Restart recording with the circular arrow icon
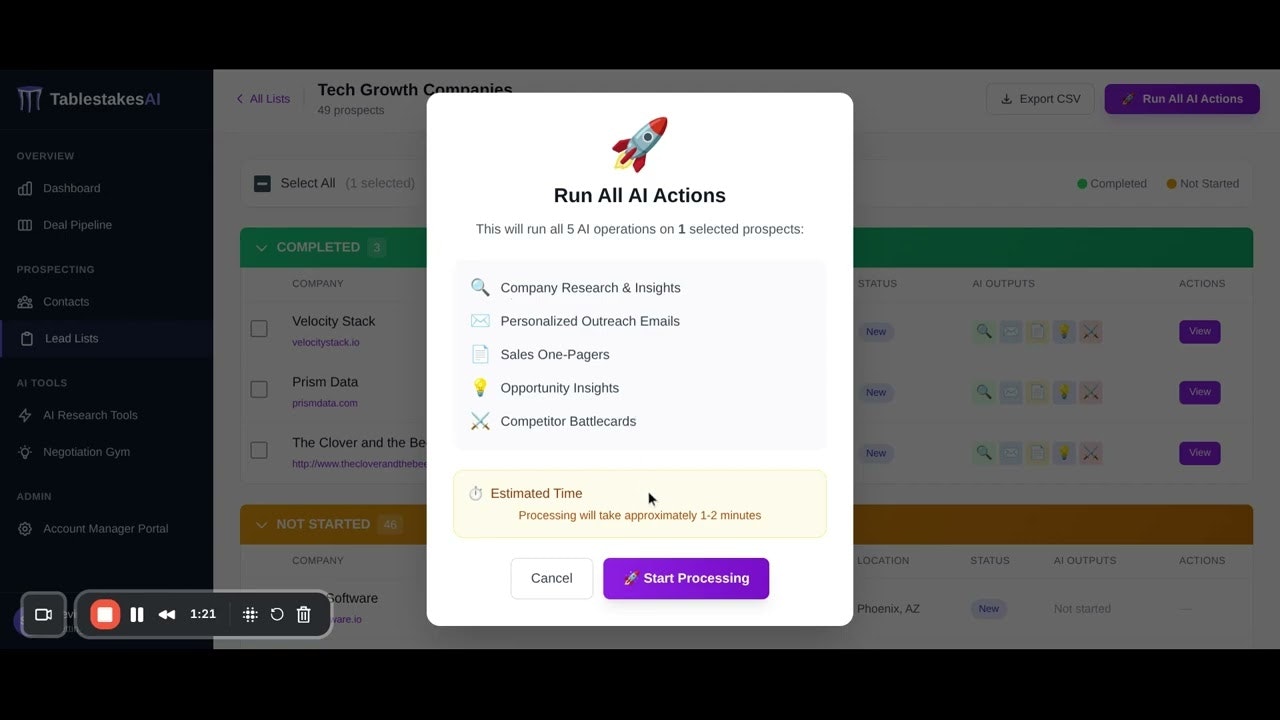This screenshot has height=720, width=1280. [x=277, y=614]
